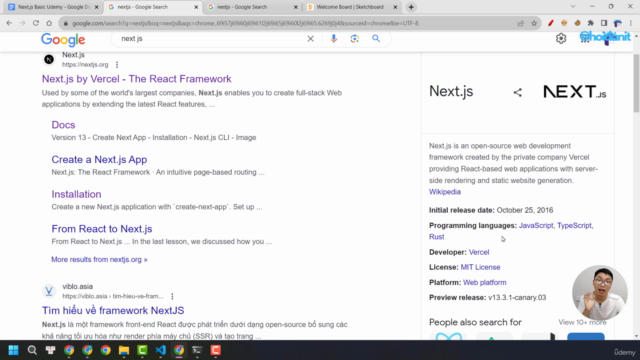This screenshot has height=360, width=640.
Task: Click the viblo.asia site favicon
Action: (x=49, y=291)
